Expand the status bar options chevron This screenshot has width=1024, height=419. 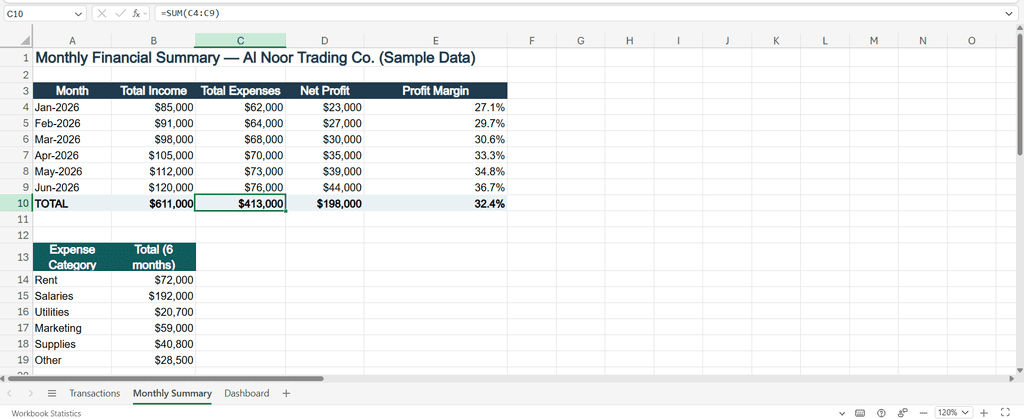click(841, 413)
